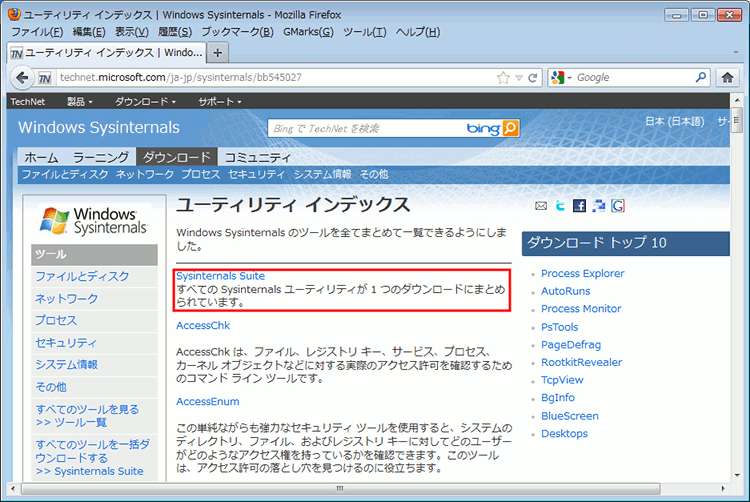The height and width of the screenshot is (502, 750).
Task: Share via the Google bookmark icon
Action: tap(618, 206)
